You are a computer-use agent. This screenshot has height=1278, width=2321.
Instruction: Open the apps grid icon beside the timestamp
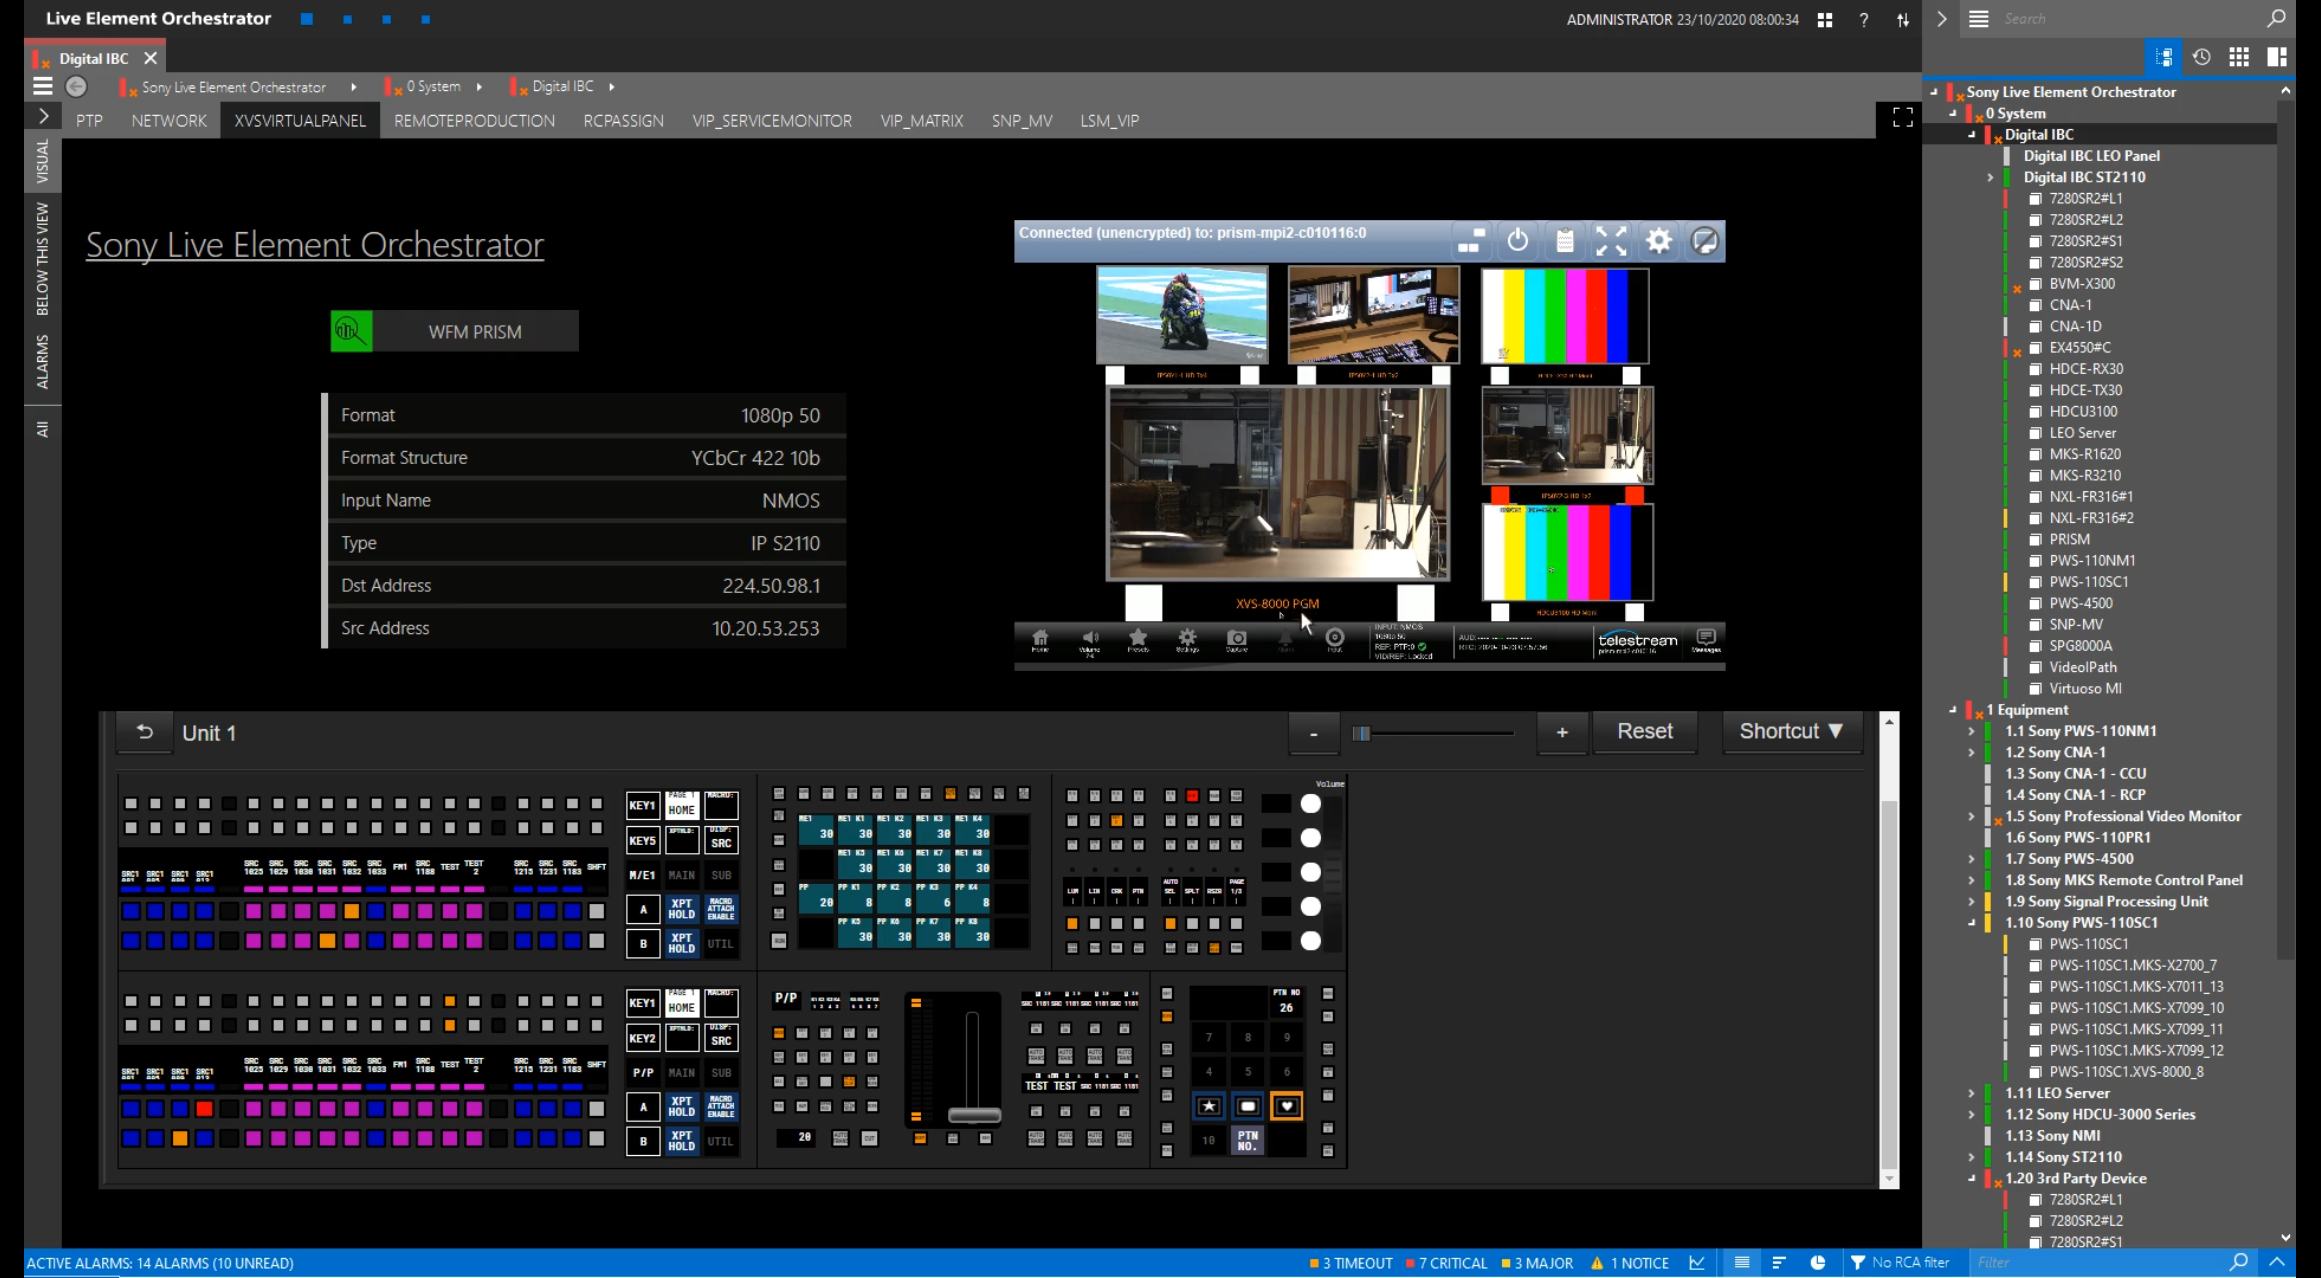pos(1825,19)
